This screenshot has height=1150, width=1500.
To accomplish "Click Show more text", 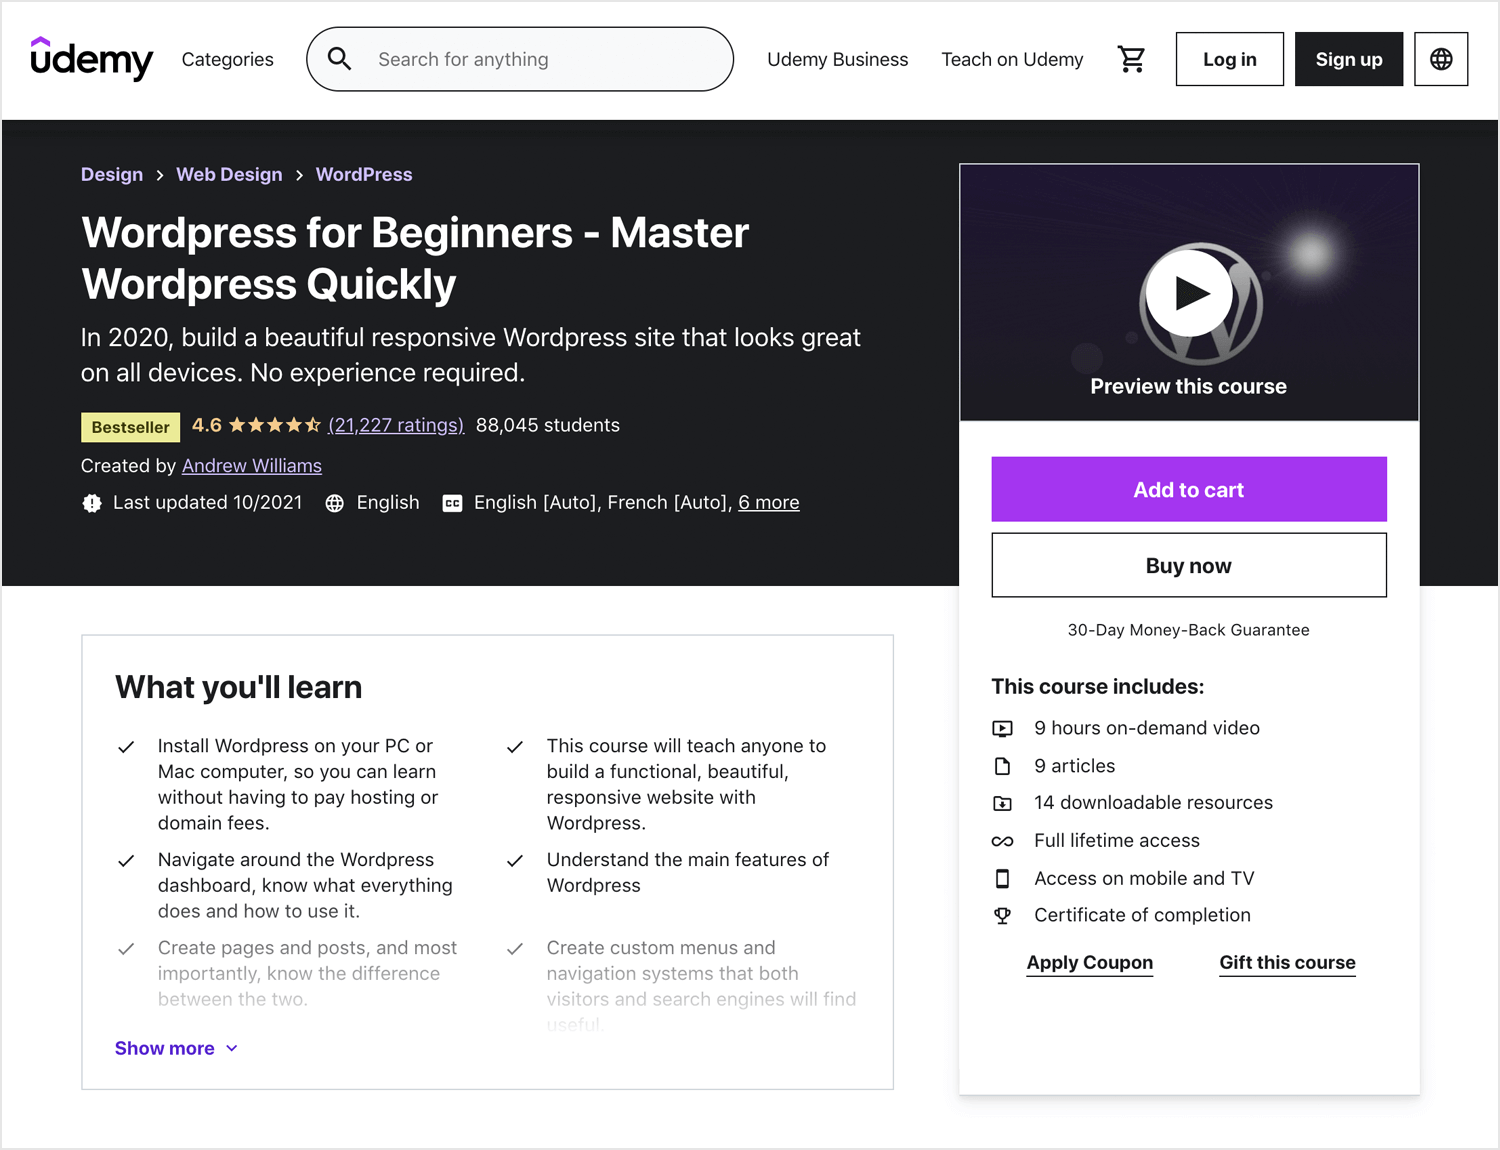I will point(165,1048).
